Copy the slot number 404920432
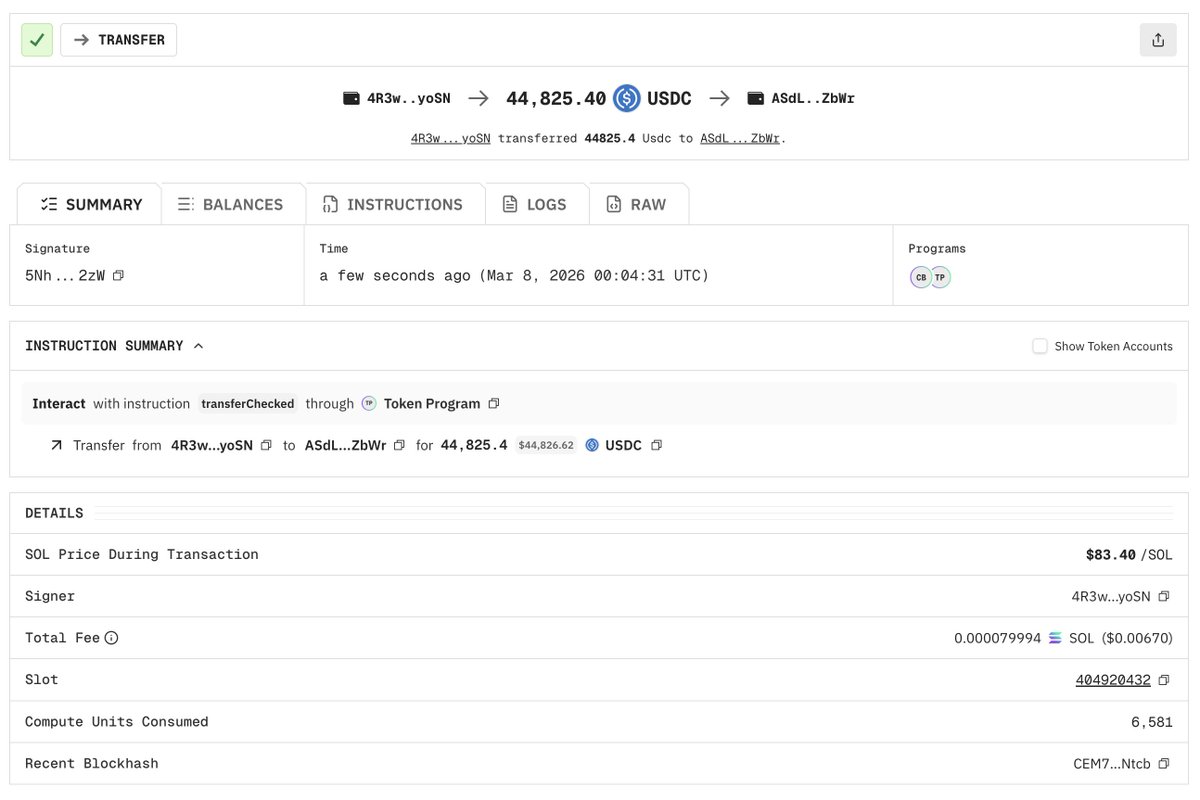 point(1163,680)
